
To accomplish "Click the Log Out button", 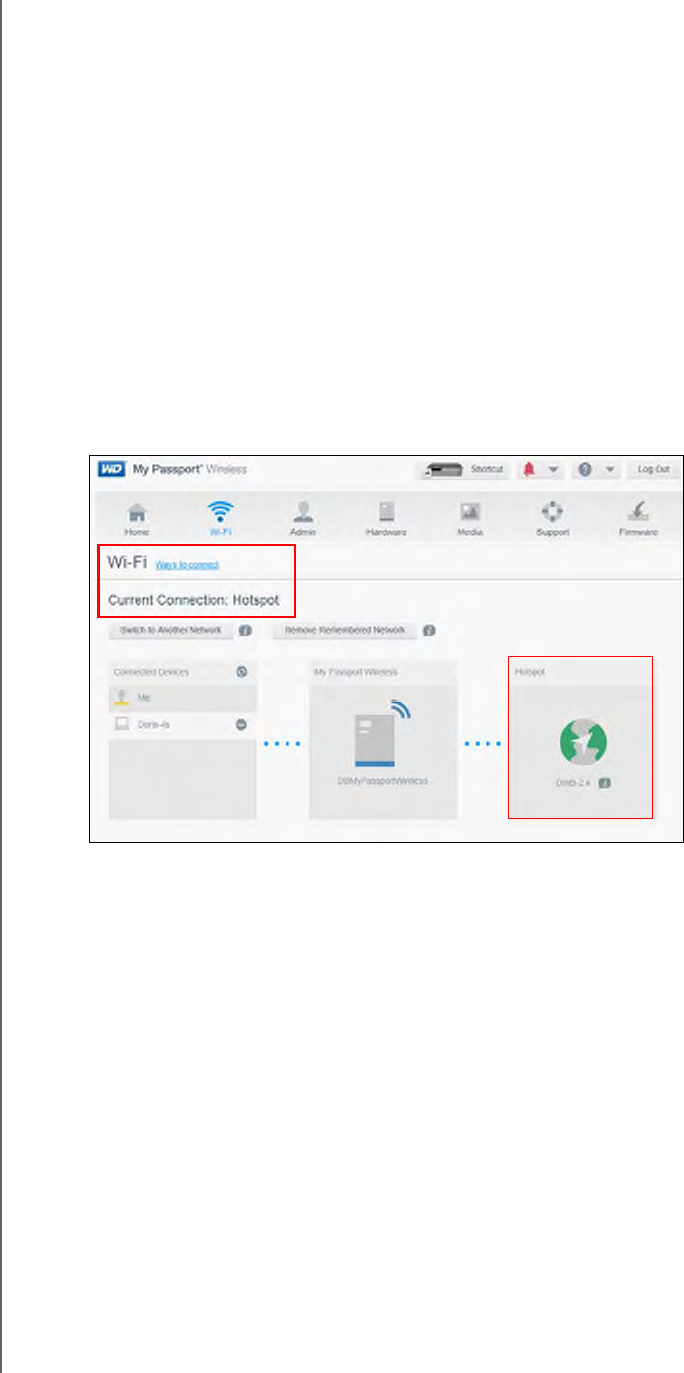I will tap(653, 469).
